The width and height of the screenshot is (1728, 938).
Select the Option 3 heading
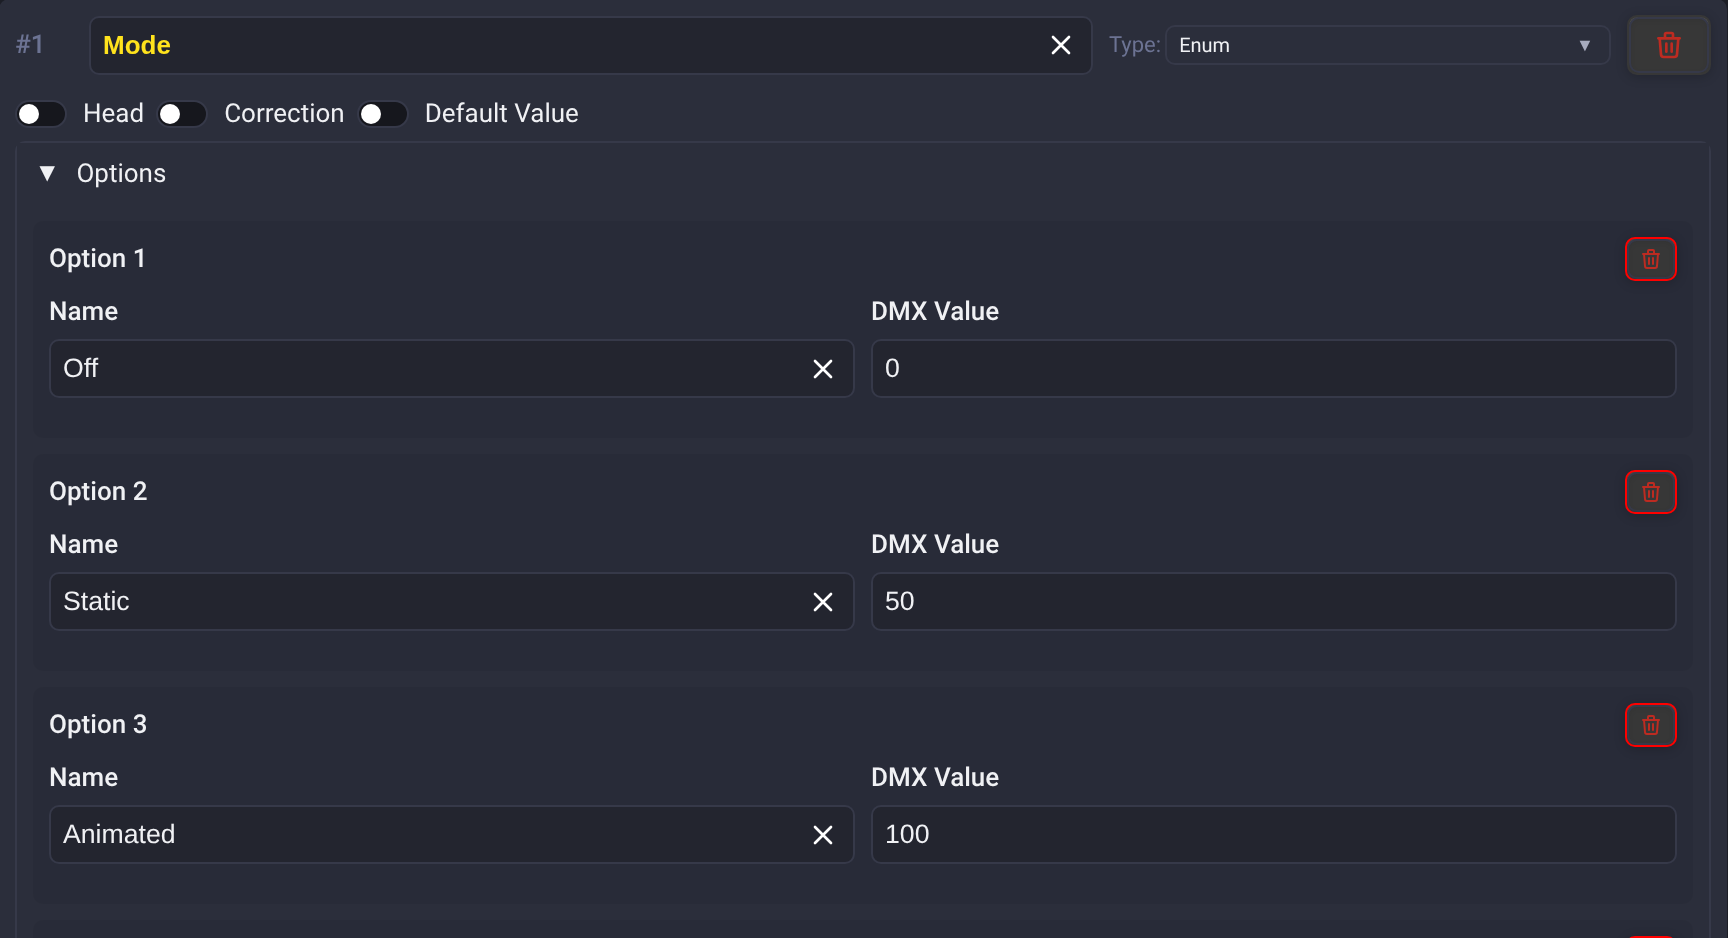point(98,724)
